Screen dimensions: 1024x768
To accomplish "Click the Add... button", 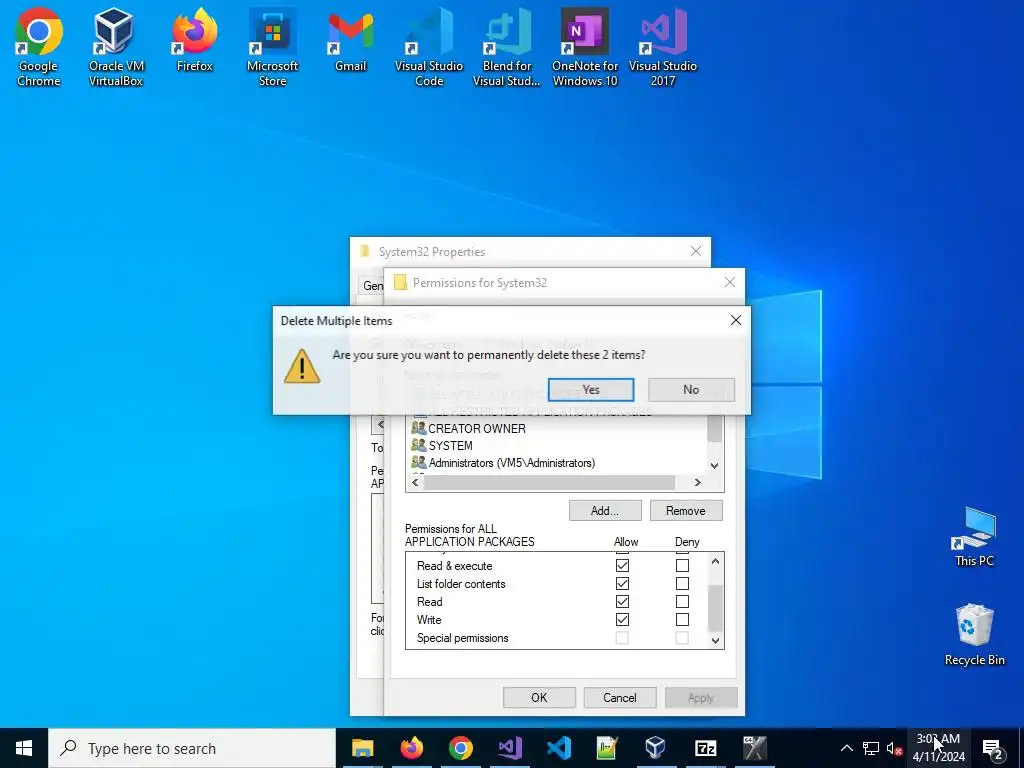I will point(605,511).
